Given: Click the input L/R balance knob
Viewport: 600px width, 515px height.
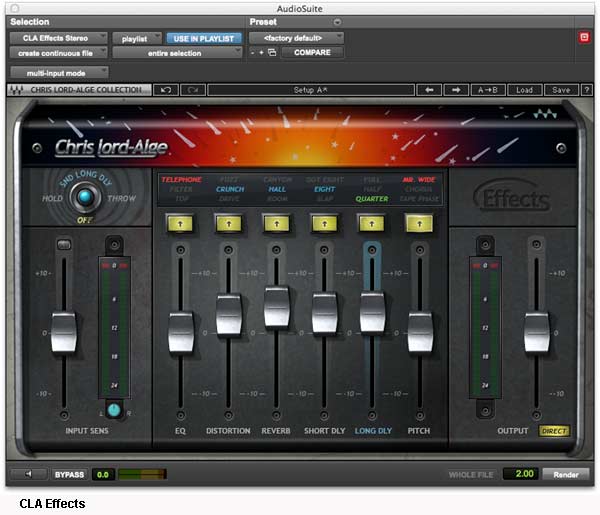Looking at the screenshot, I should click(114, 410).
